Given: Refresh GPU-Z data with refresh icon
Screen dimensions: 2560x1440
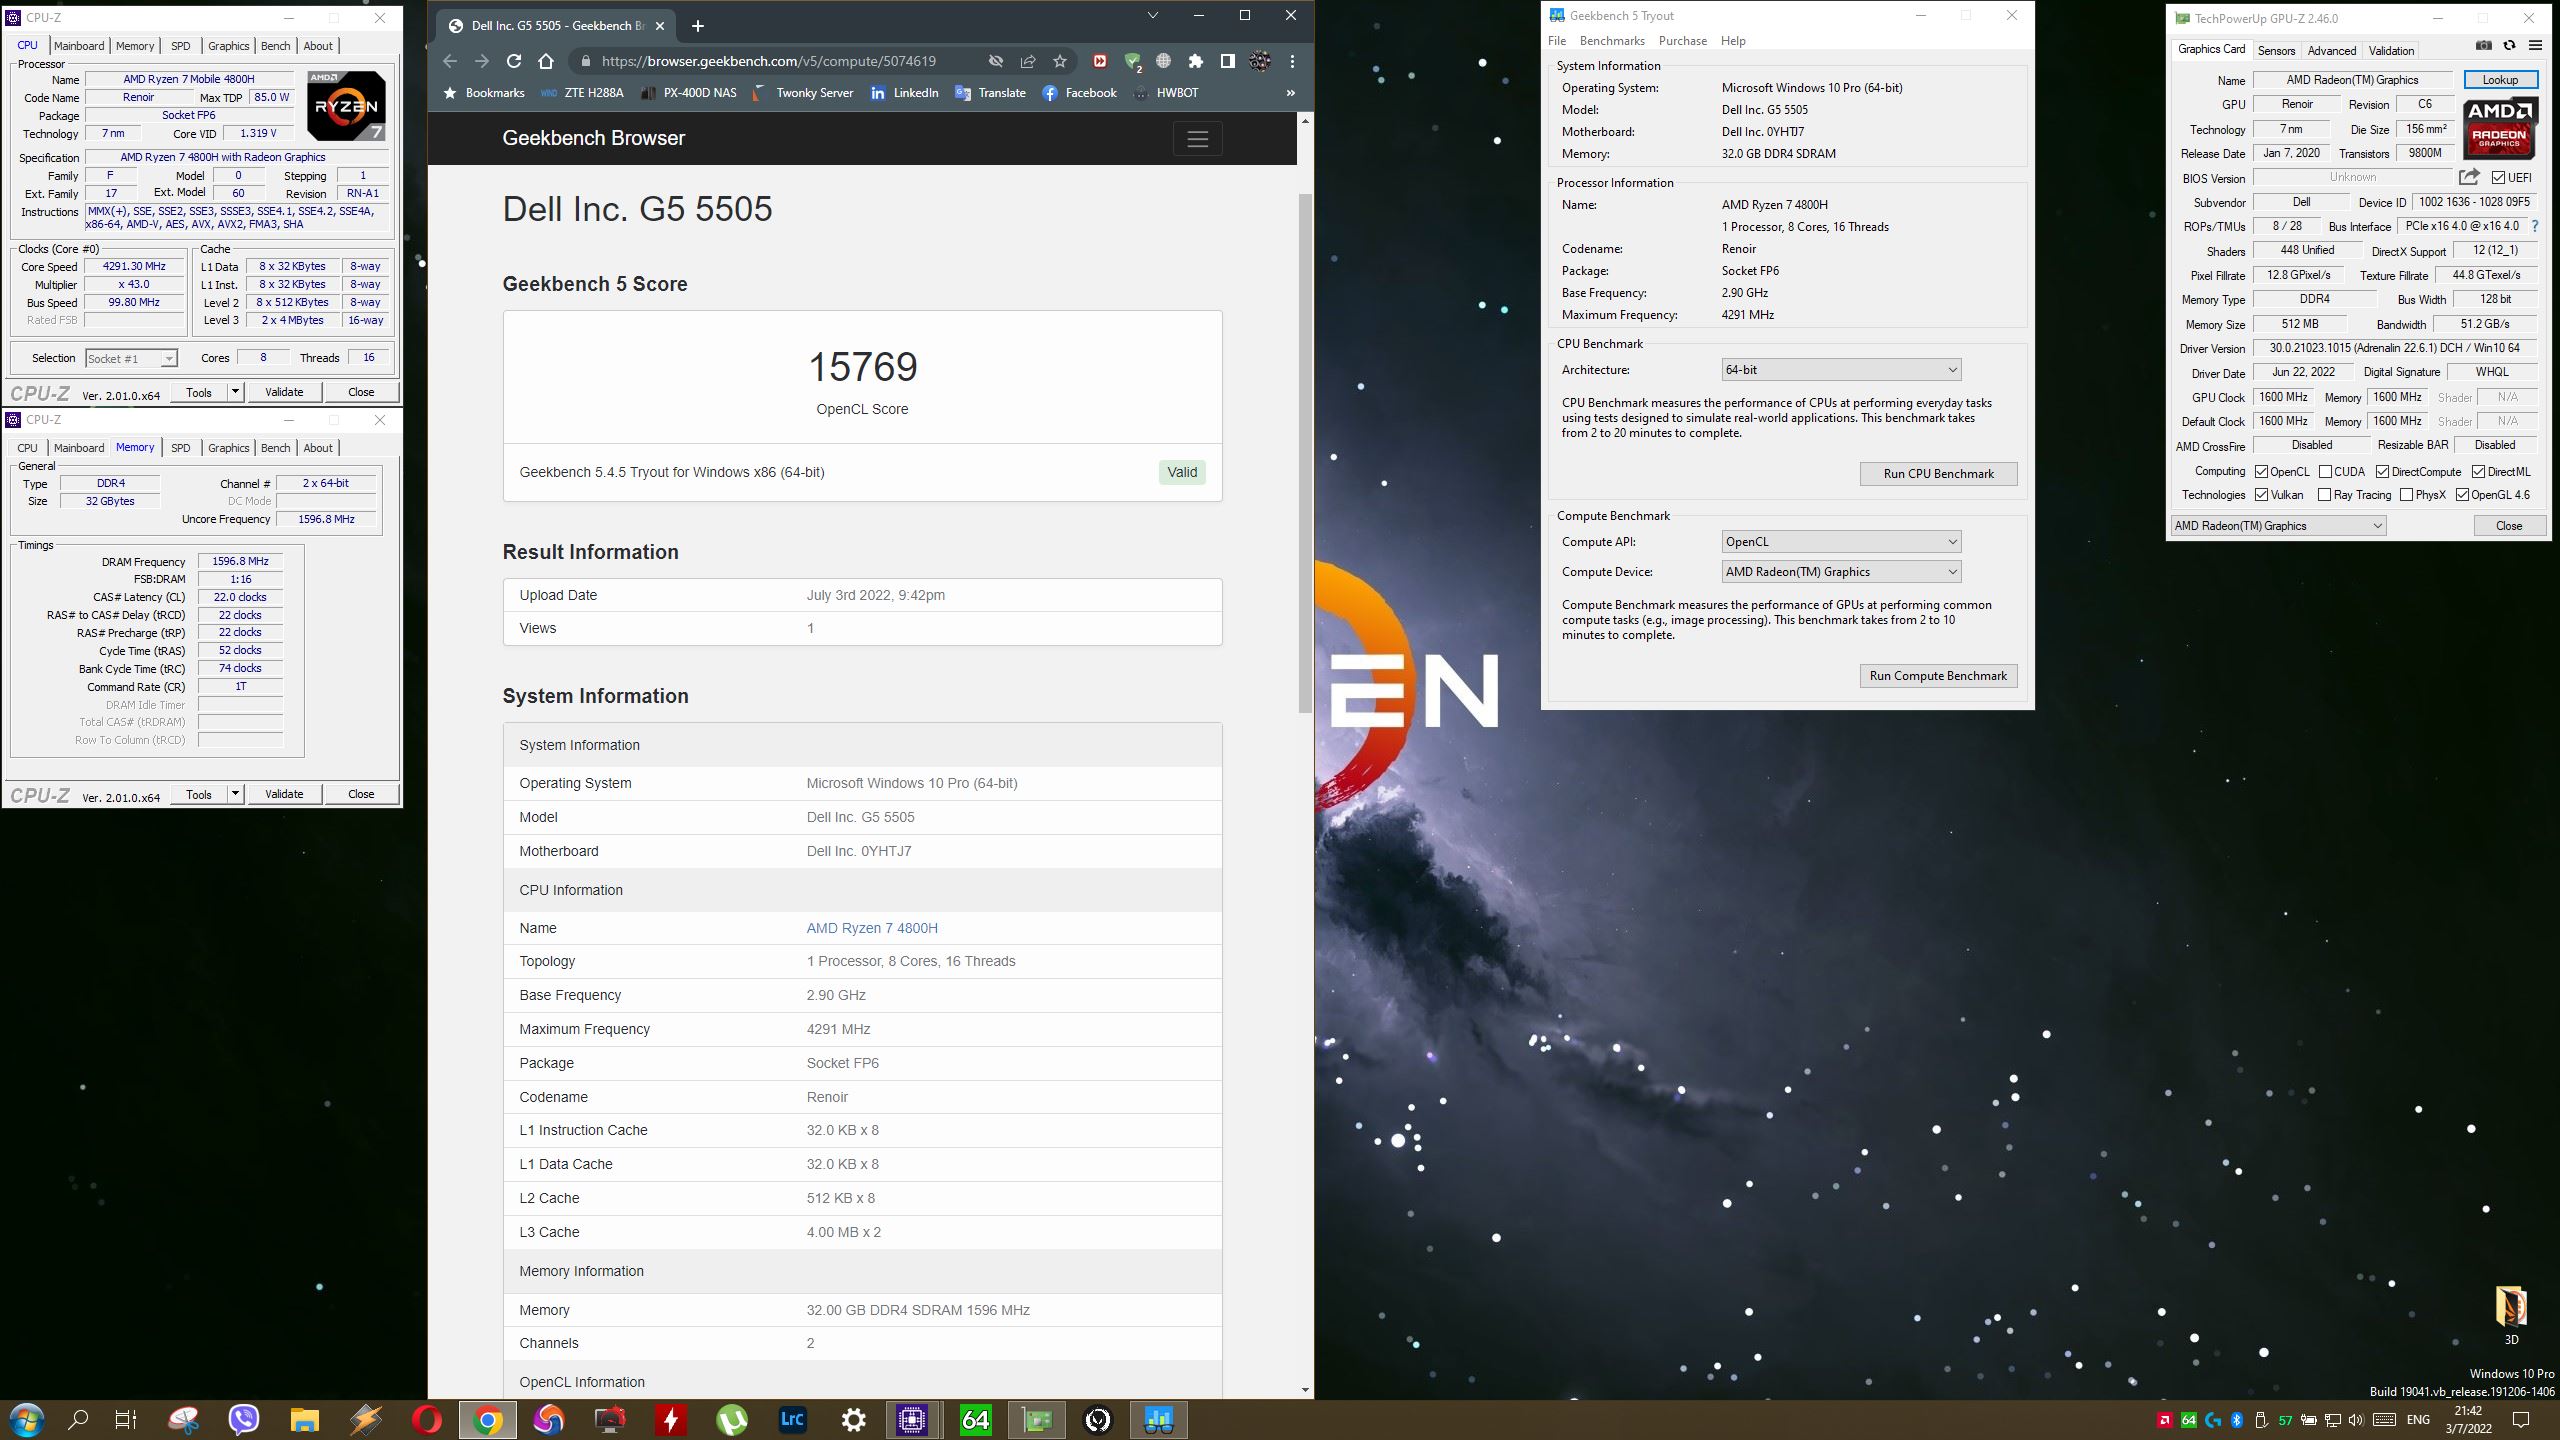Looking at the screenshot, I should [x=2509, y=45].
